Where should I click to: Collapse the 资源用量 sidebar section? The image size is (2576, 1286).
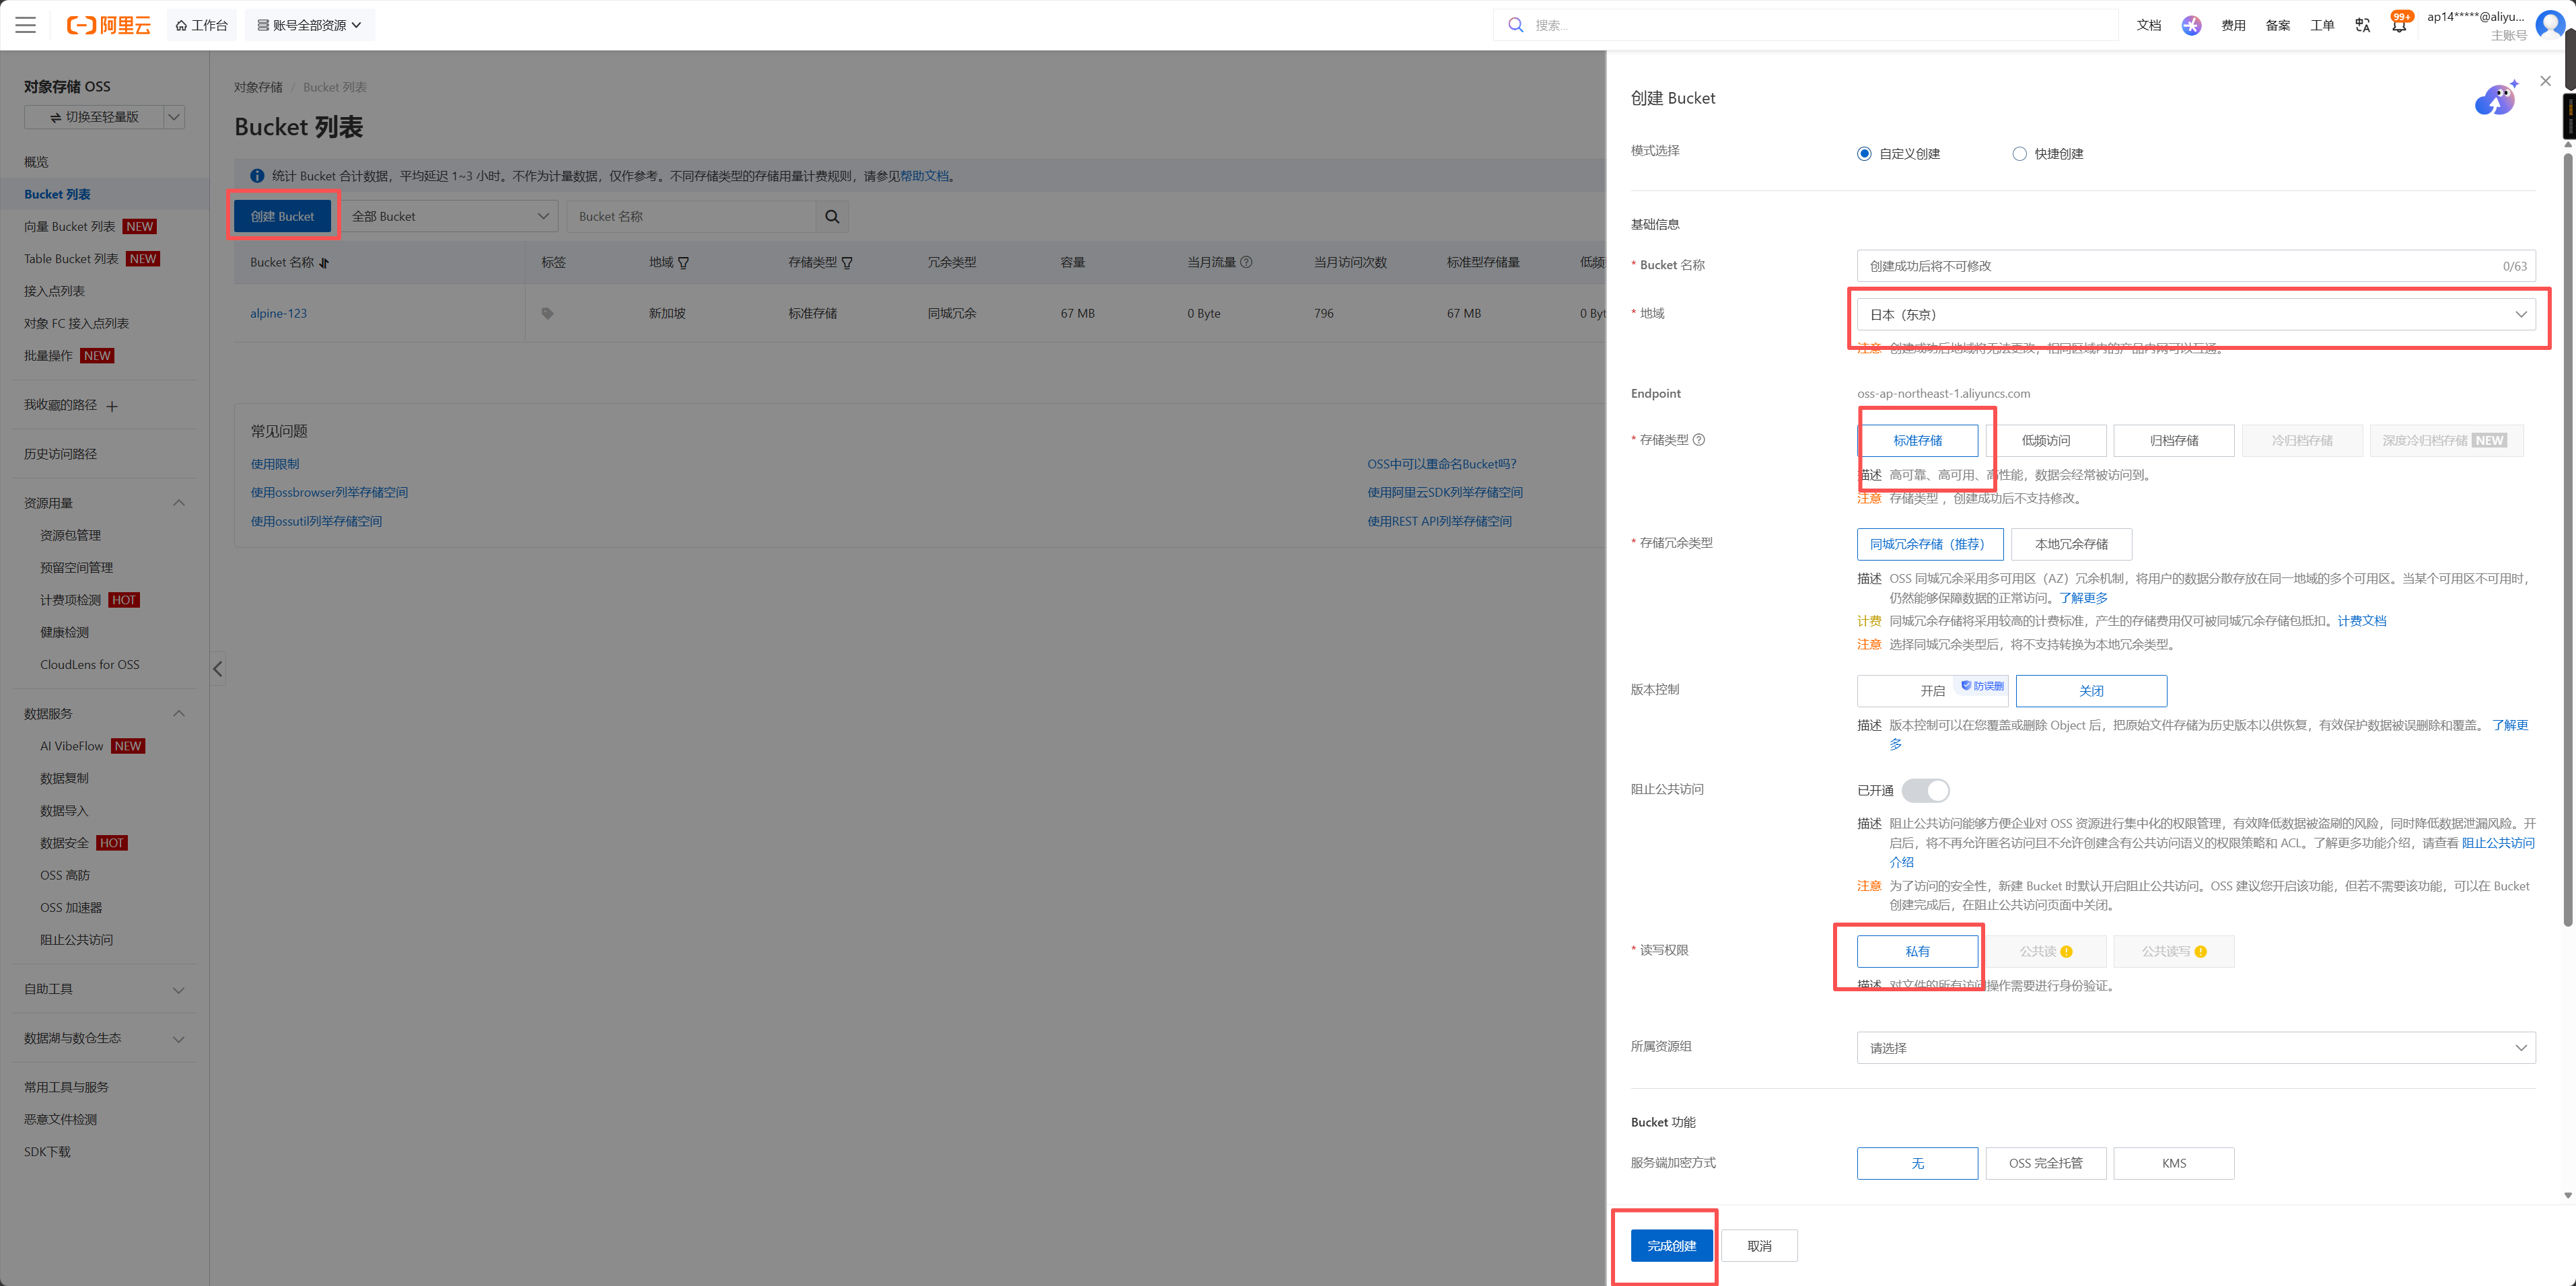point(179,503)
